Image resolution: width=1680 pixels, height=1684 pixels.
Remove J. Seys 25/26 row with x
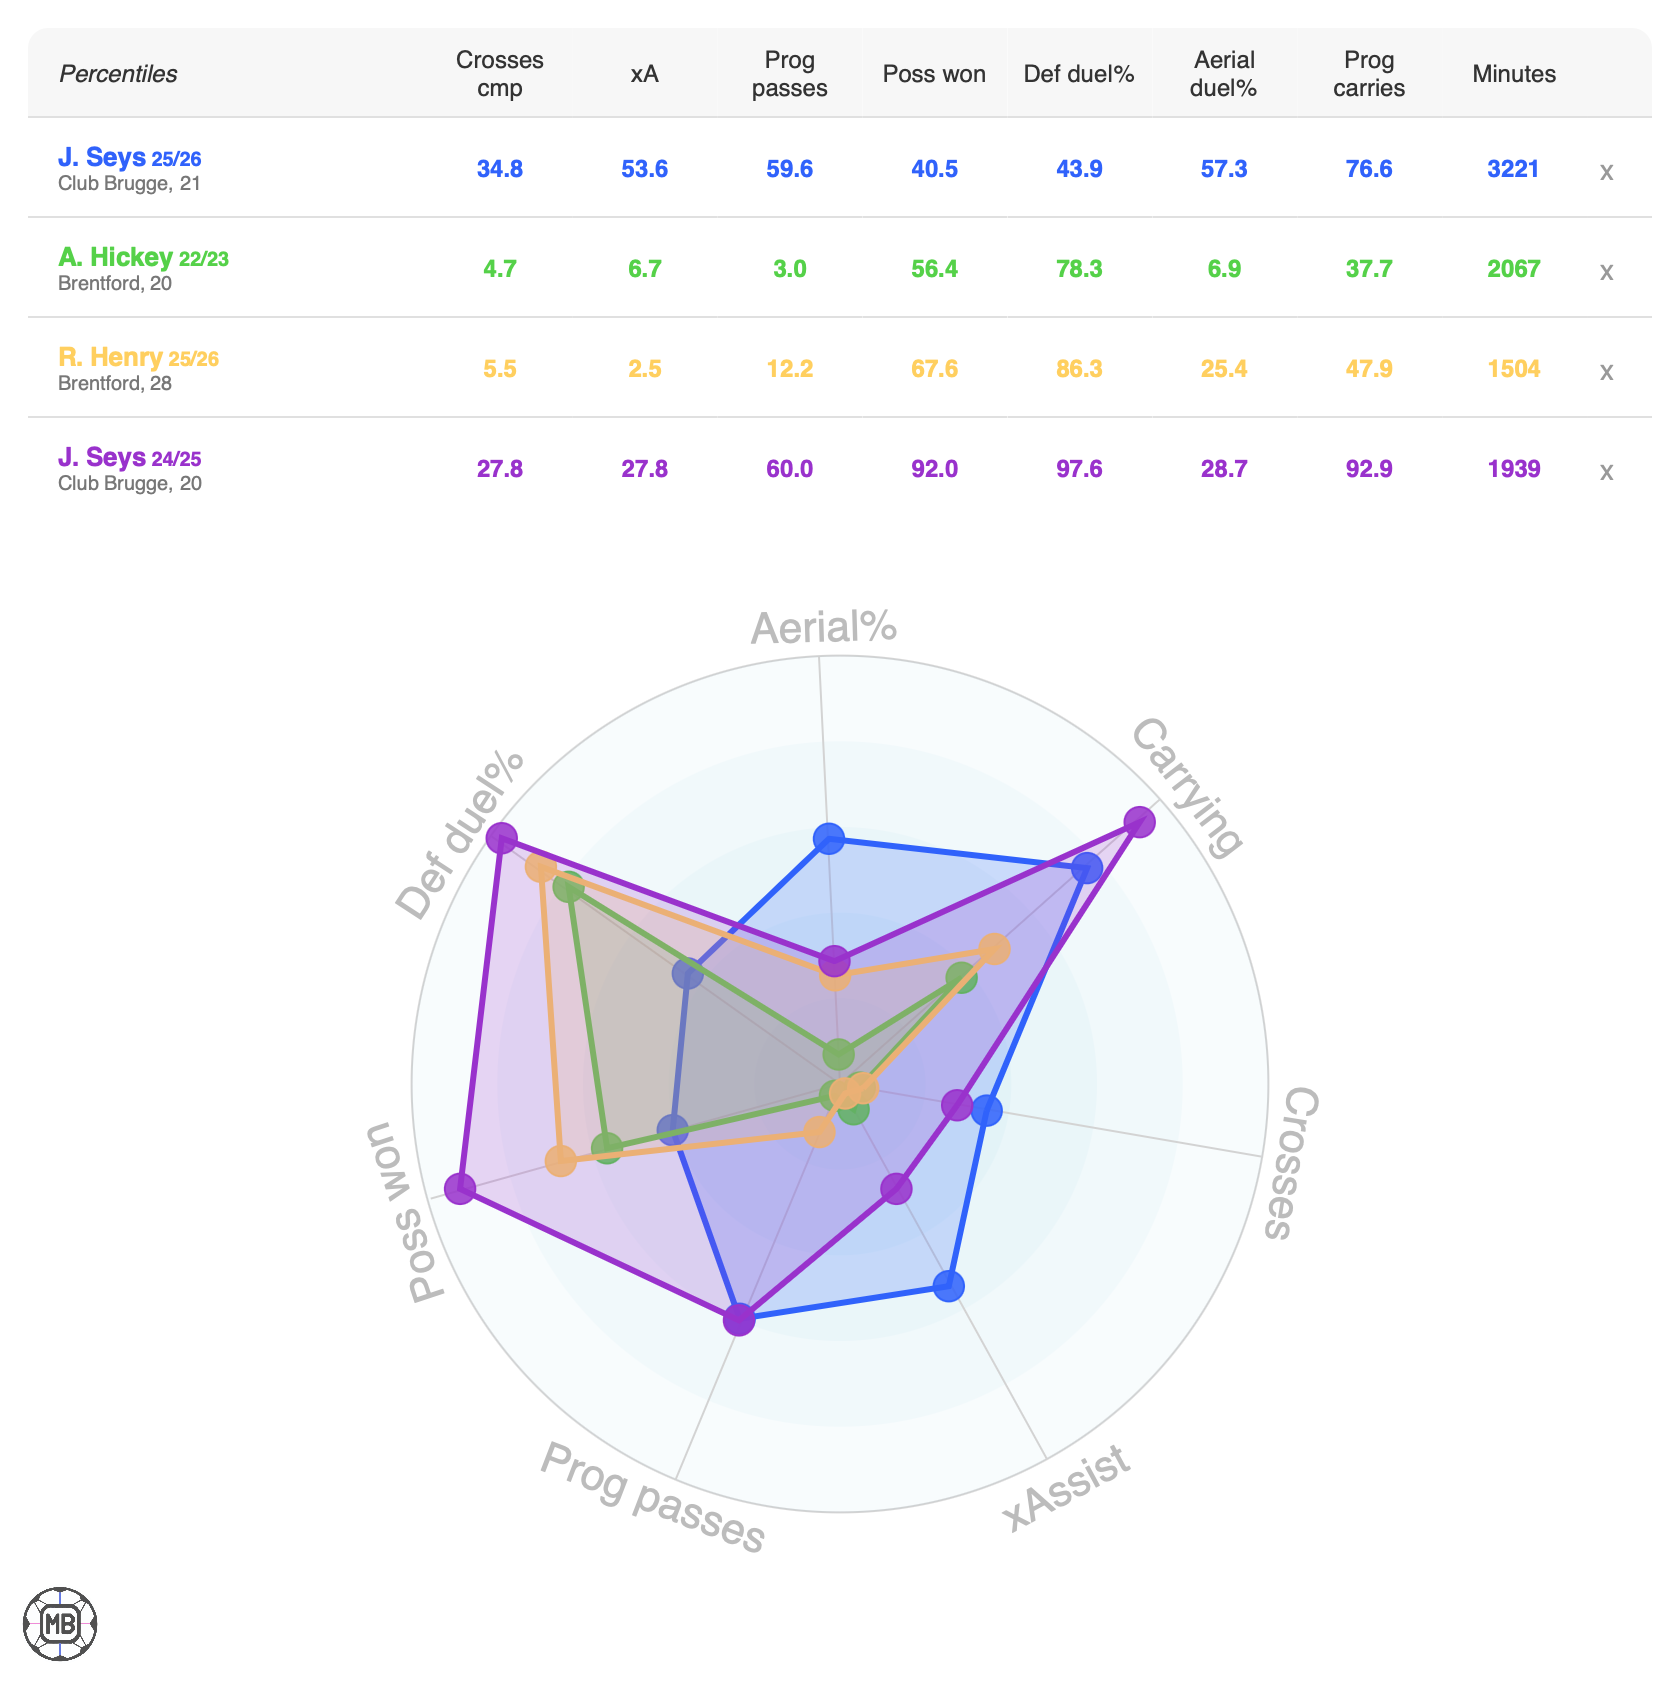tap(1606, 171)
